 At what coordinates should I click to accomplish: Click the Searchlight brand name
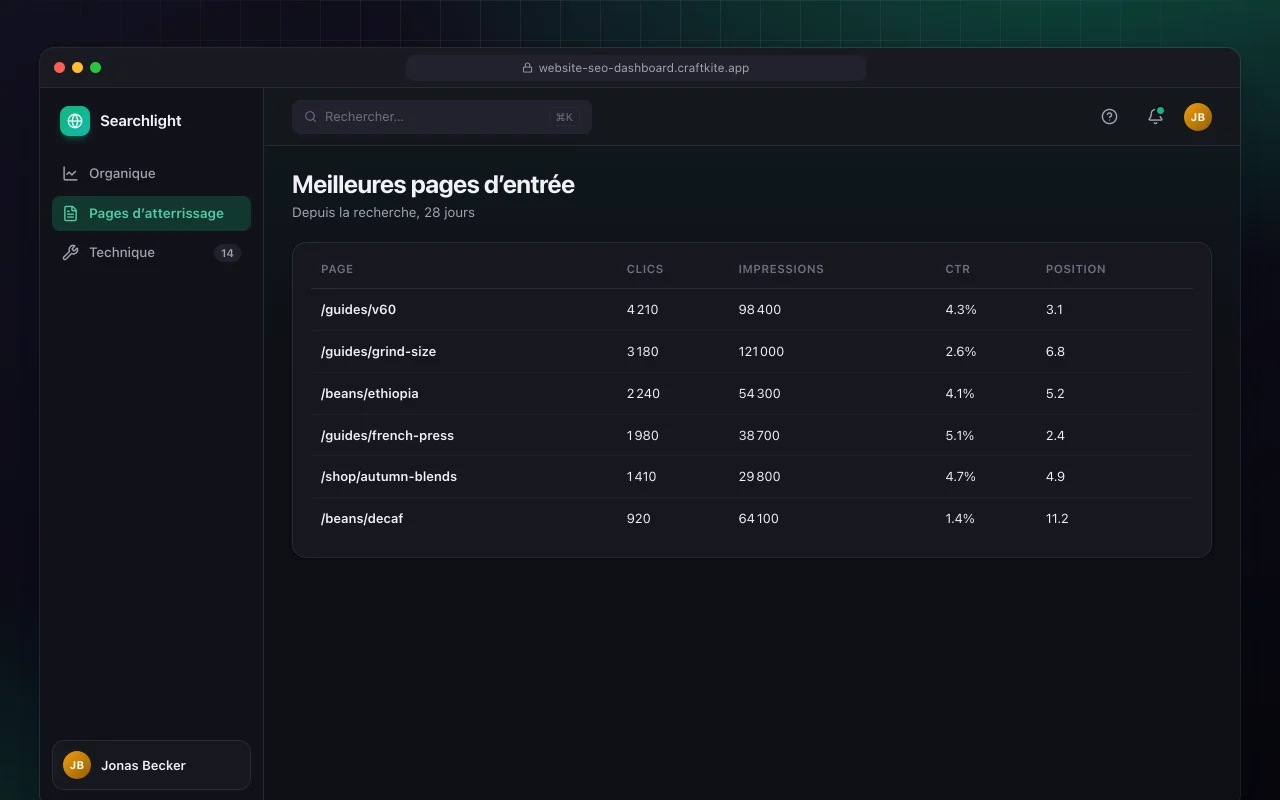(x=141, y=121)
